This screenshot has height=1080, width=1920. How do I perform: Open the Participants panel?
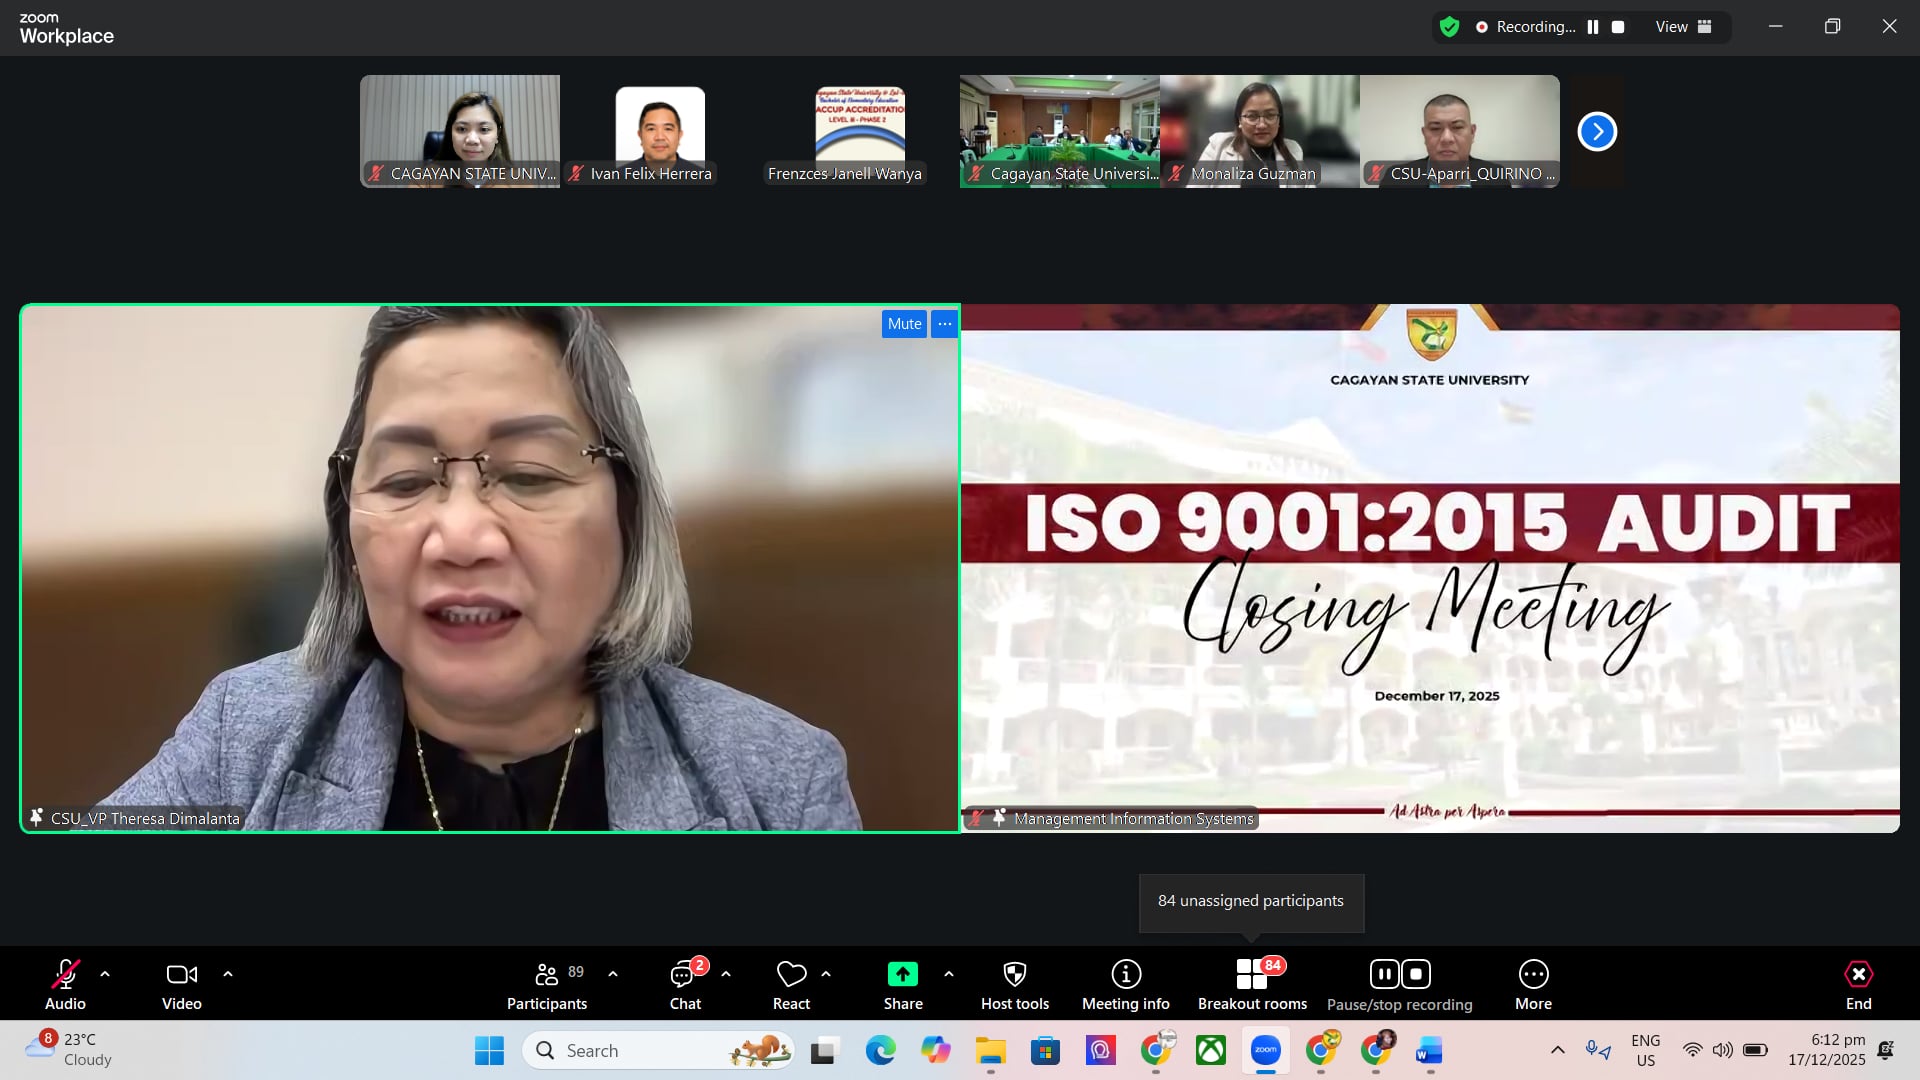point(546,985)
